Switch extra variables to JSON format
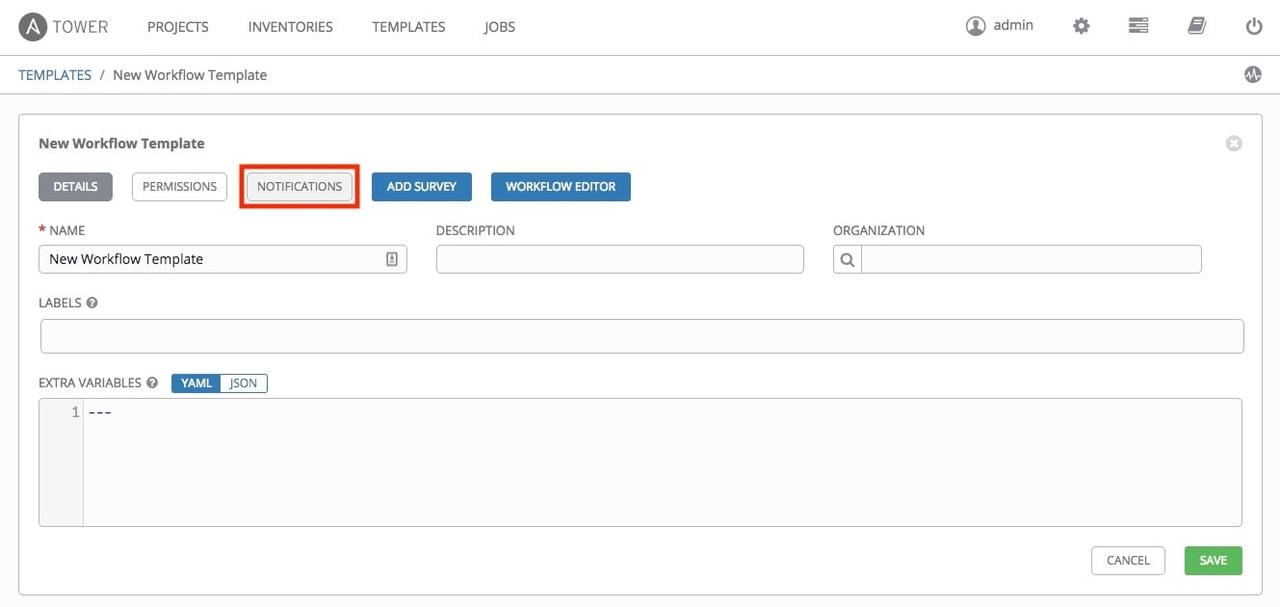The width and height of the screenshot is (1280, 607). tap(242, 382)
